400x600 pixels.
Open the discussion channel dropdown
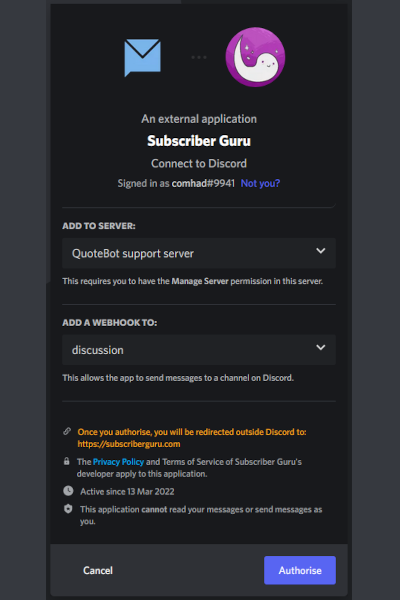[x=199, y=350]
